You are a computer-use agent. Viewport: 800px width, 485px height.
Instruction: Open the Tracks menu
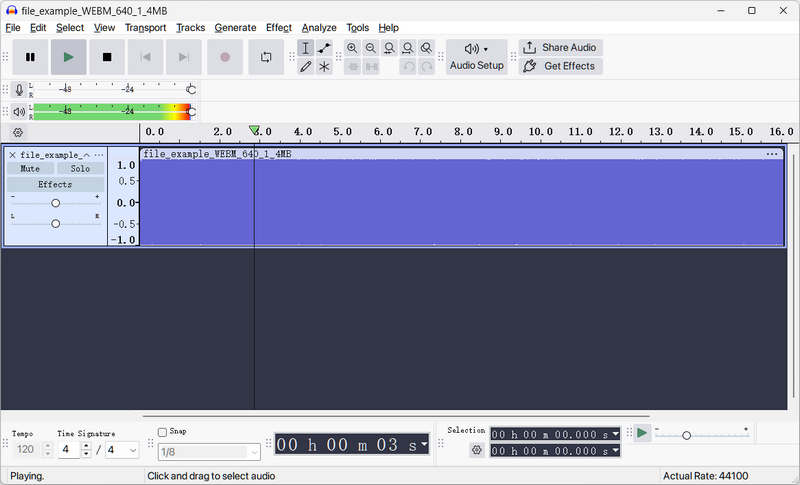point(190,28)
